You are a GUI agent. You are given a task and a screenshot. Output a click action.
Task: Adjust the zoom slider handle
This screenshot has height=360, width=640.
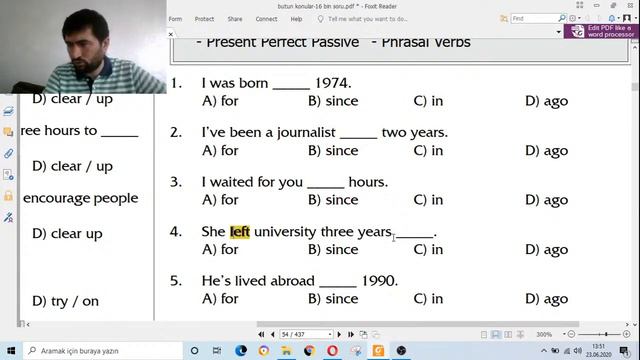607,334
